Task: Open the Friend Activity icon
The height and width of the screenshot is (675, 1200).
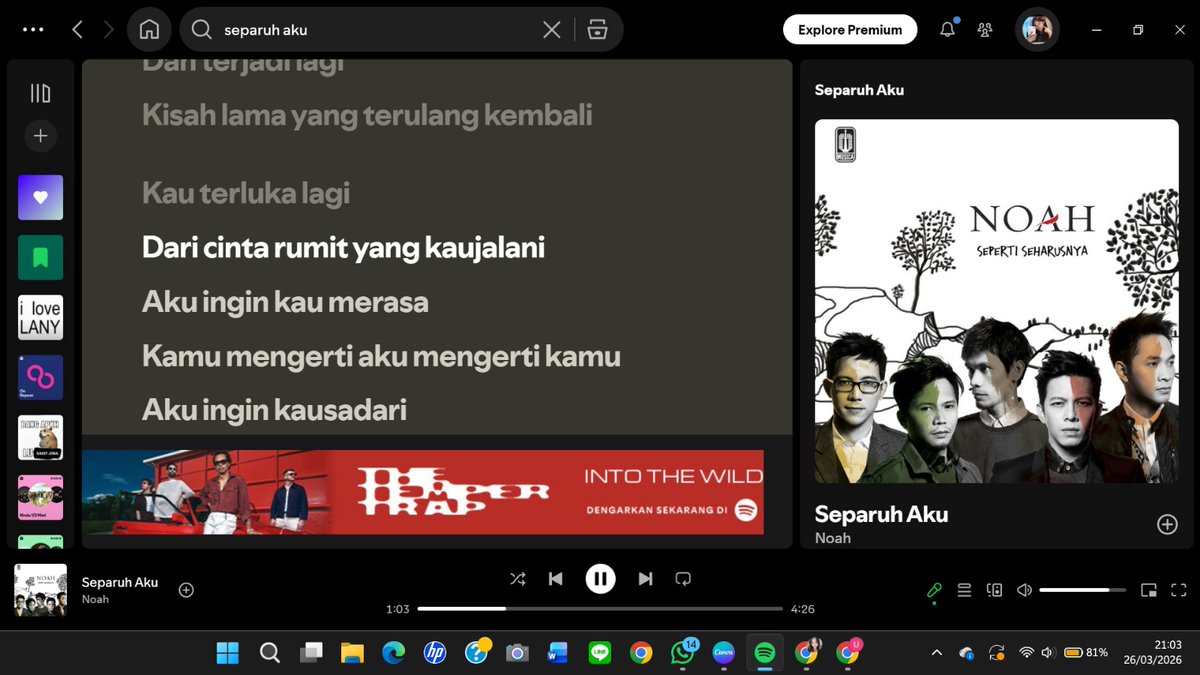Action: [985, 30]
